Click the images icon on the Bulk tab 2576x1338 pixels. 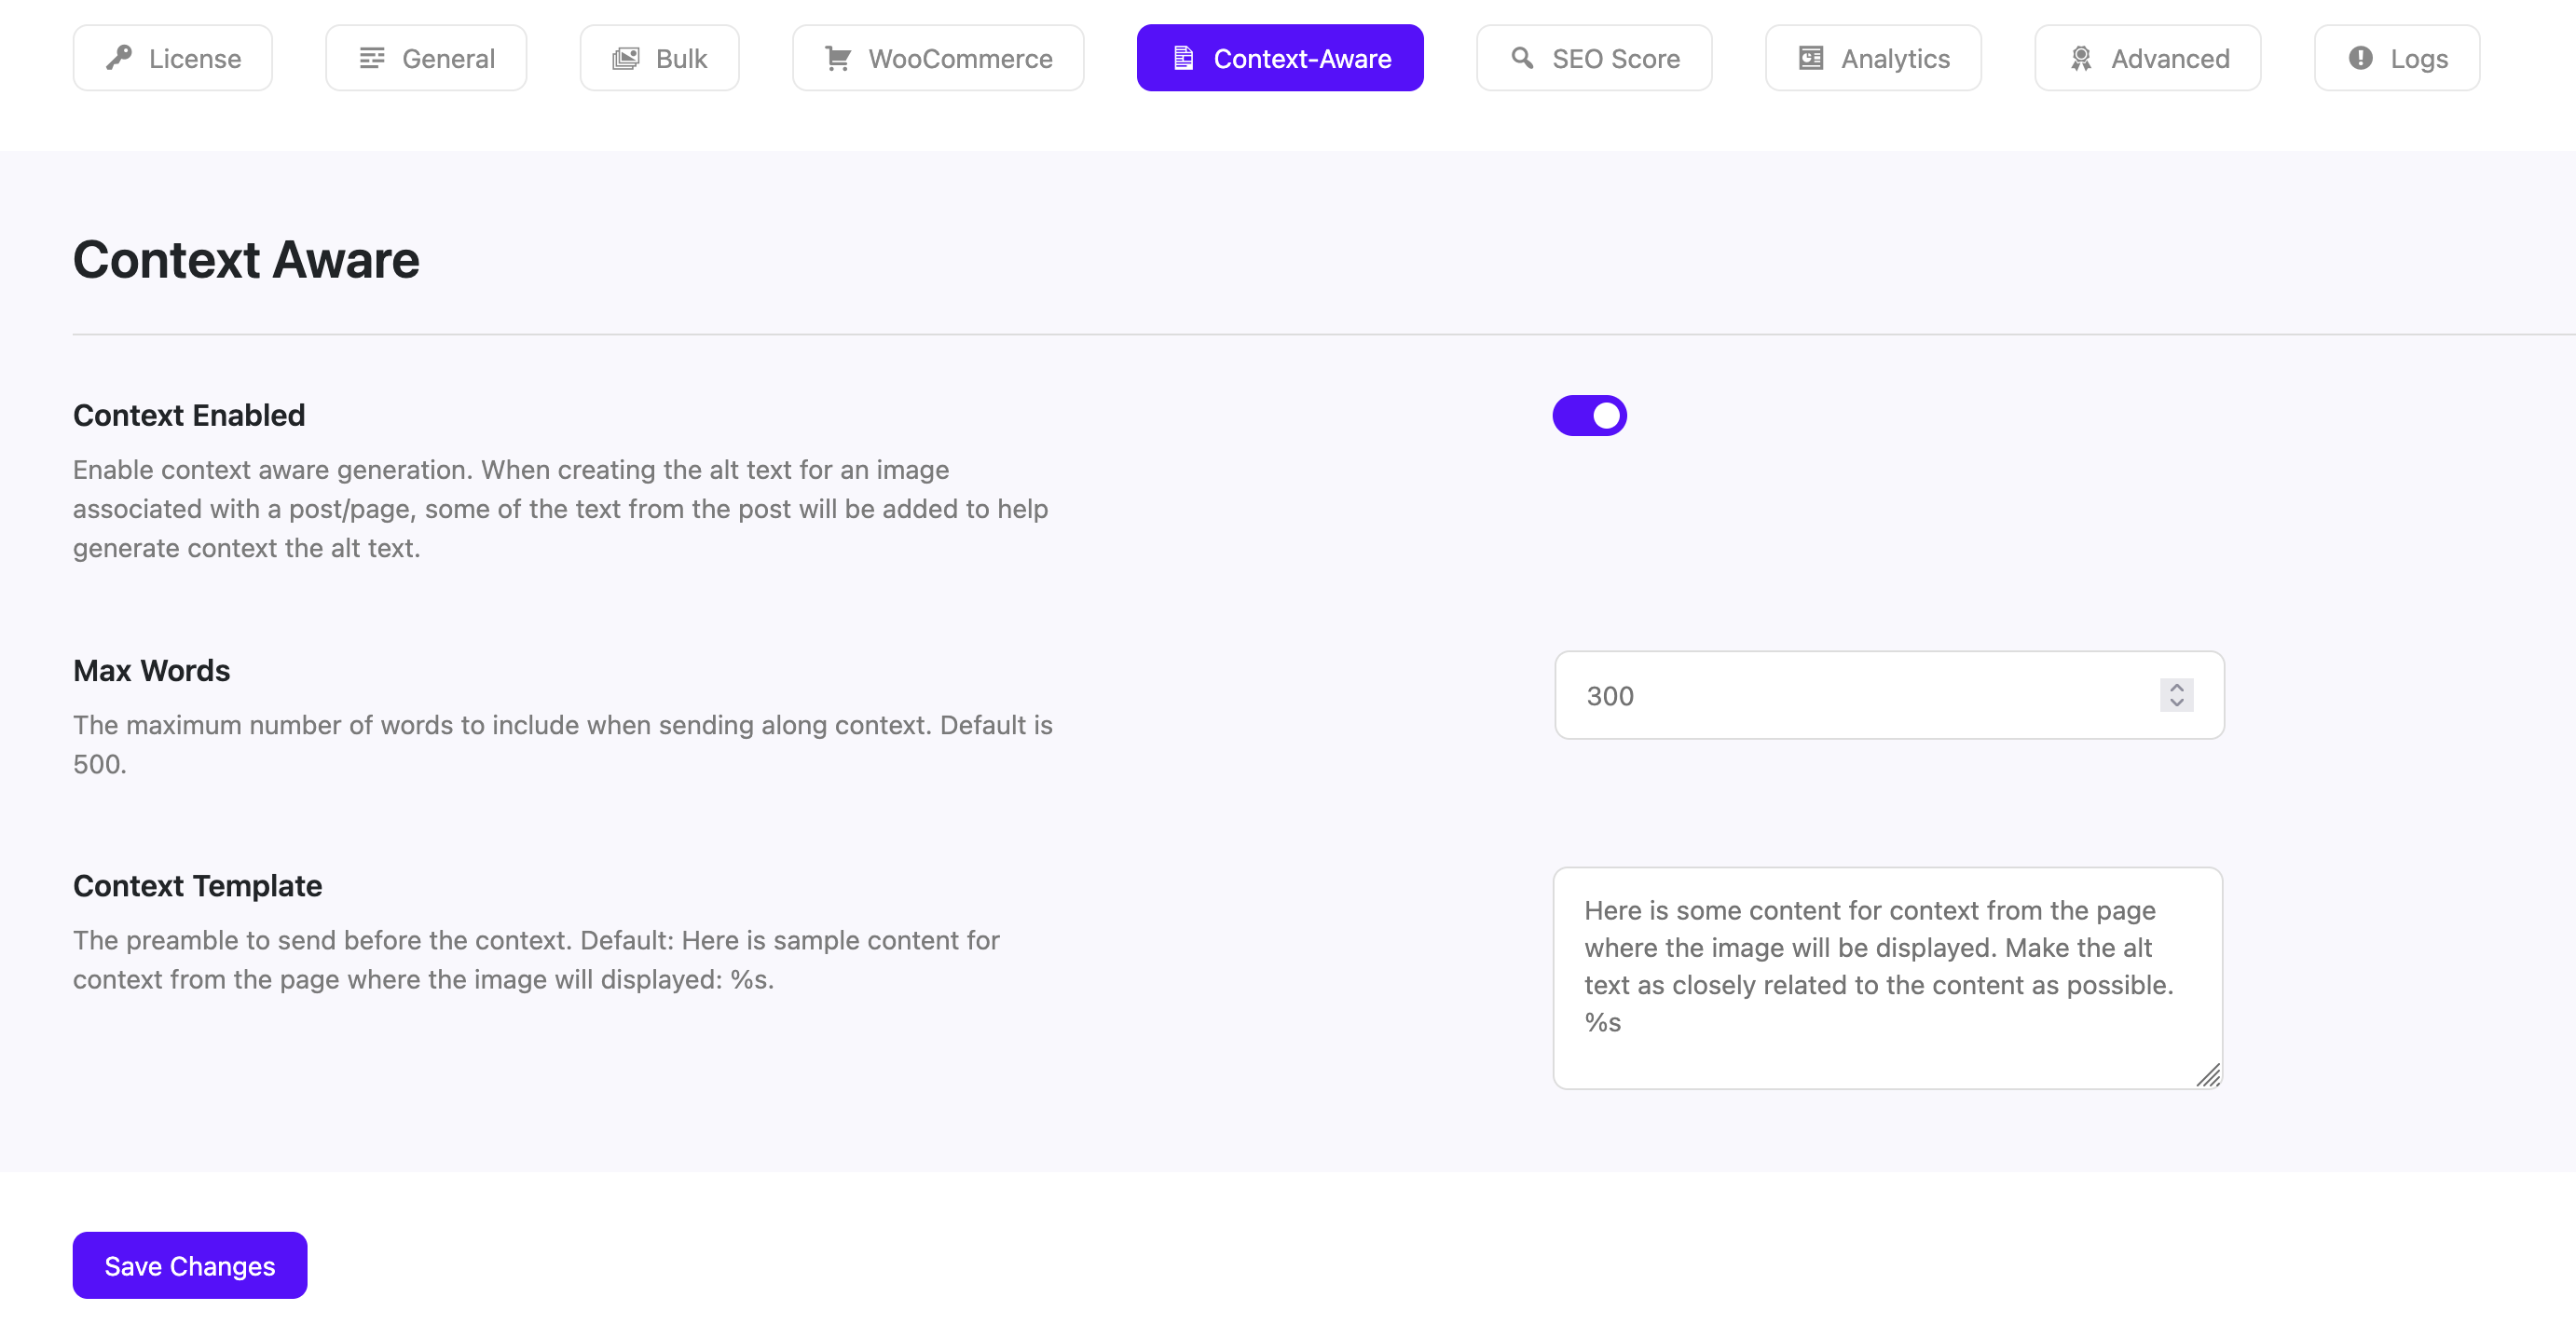click(x=626, y=58)
